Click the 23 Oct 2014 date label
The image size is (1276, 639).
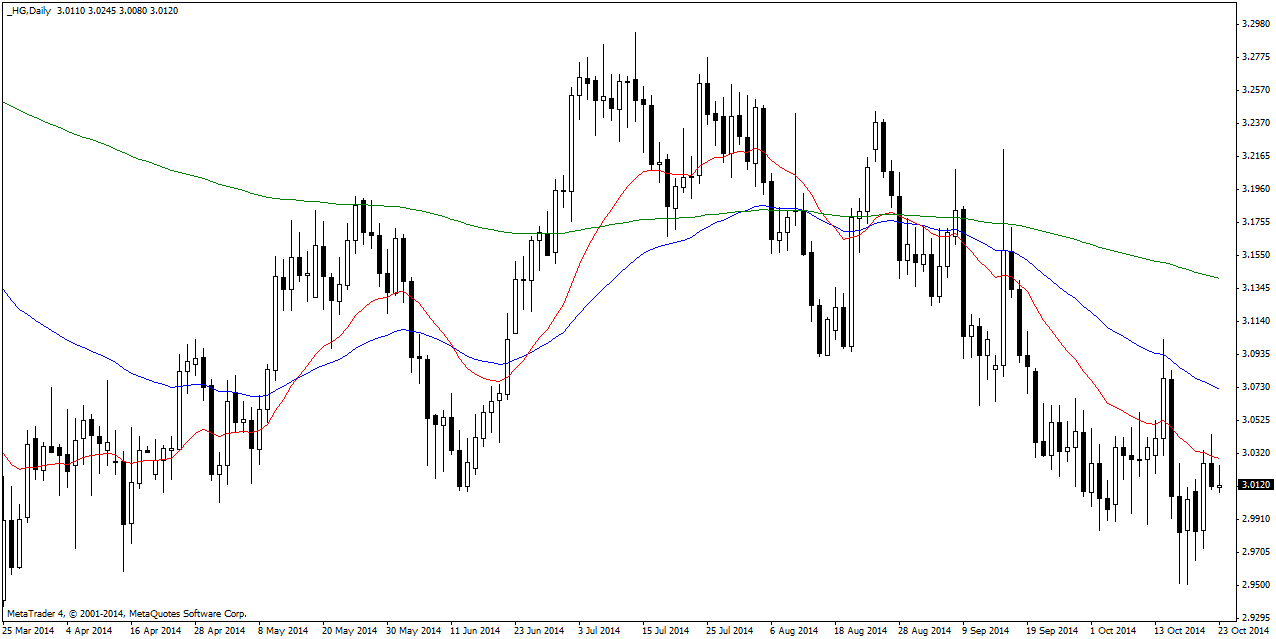(x=1242, y=631)
